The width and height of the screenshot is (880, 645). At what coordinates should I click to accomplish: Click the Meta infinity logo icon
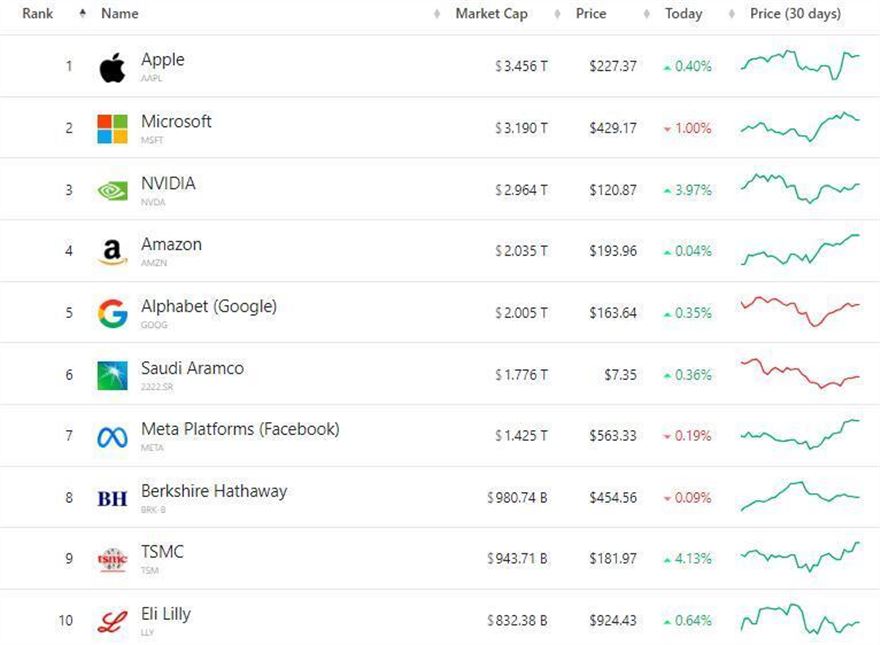coord(112,437)
